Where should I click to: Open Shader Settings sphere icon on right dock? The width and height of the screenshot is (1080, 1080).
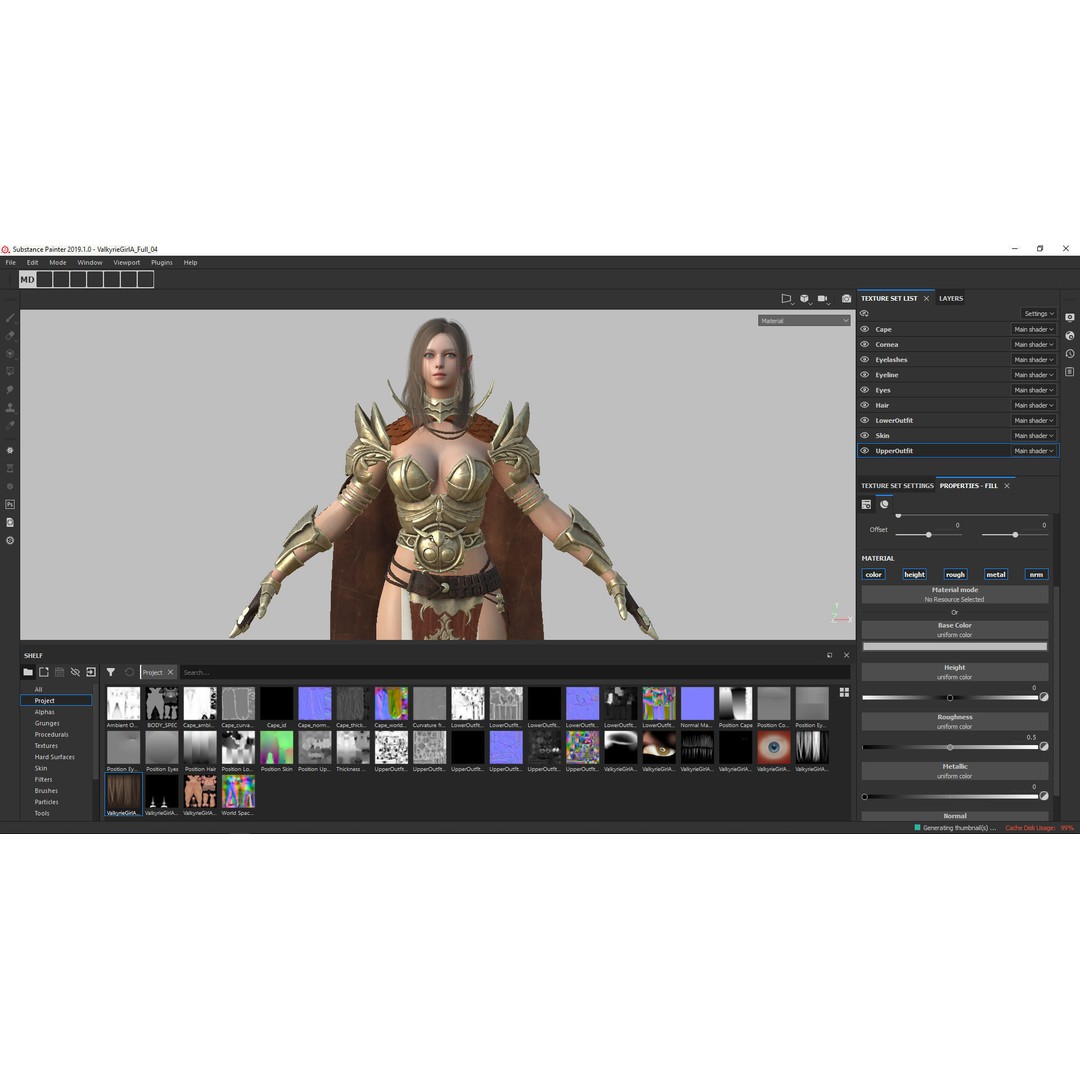pyautogui.click(x=1069, y=335)
